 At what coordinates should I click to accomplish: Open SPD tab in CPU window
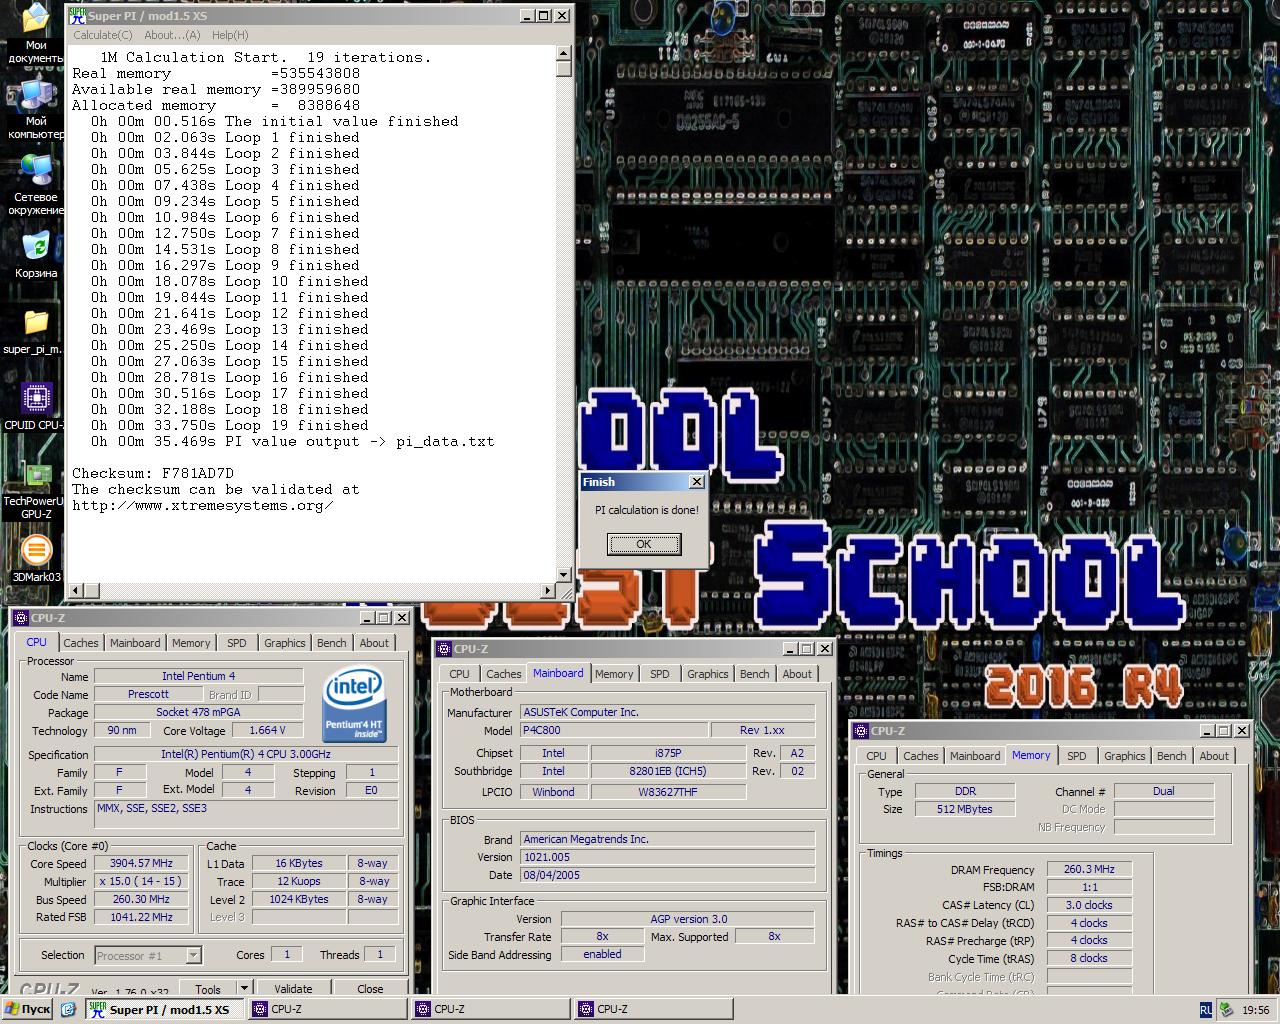(237, 643)
